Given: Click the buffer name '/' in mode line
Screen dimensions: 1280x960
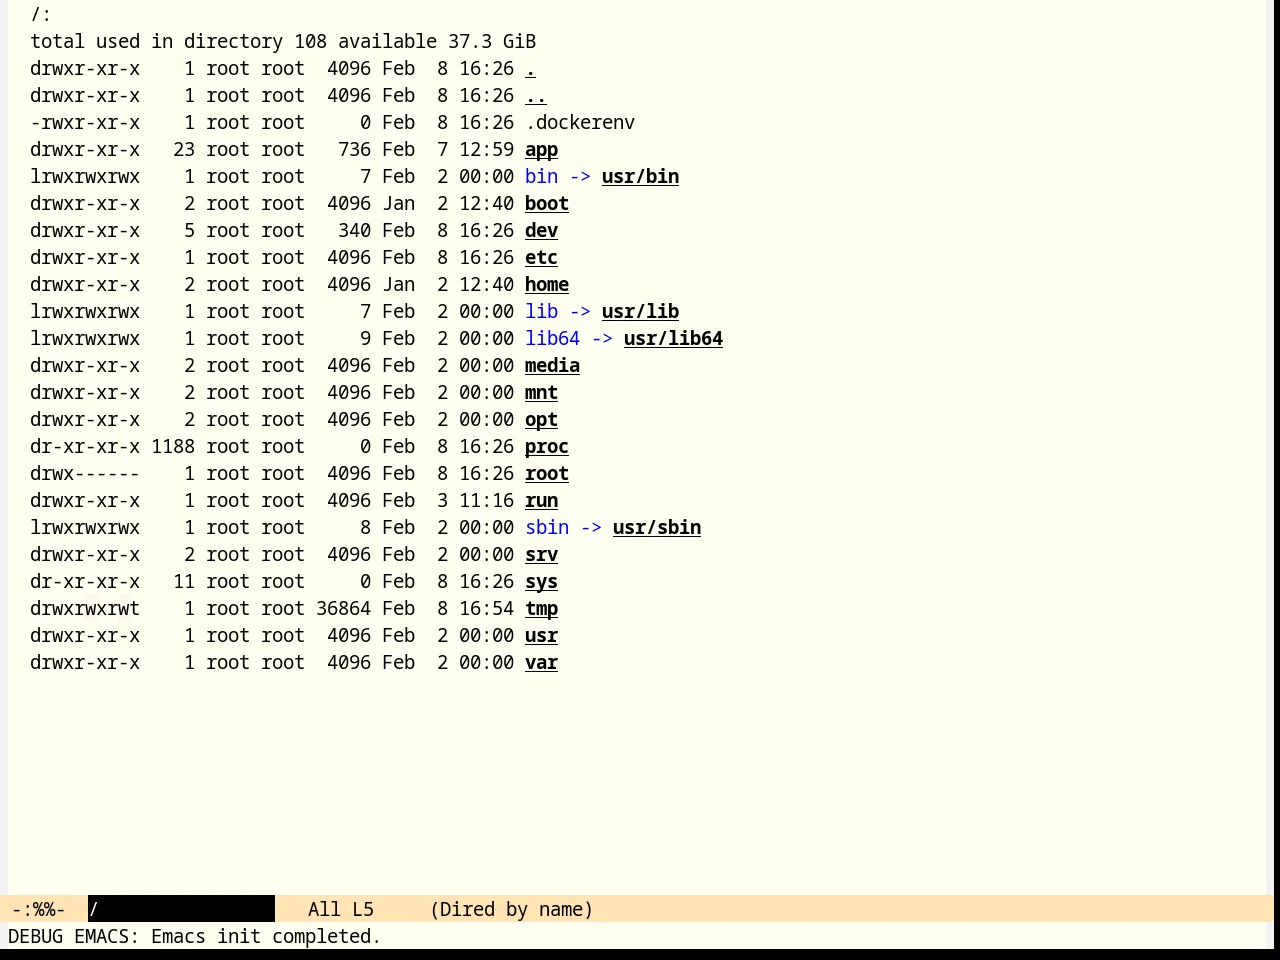Looking at the screenshot, I should (x=94, y=910).
